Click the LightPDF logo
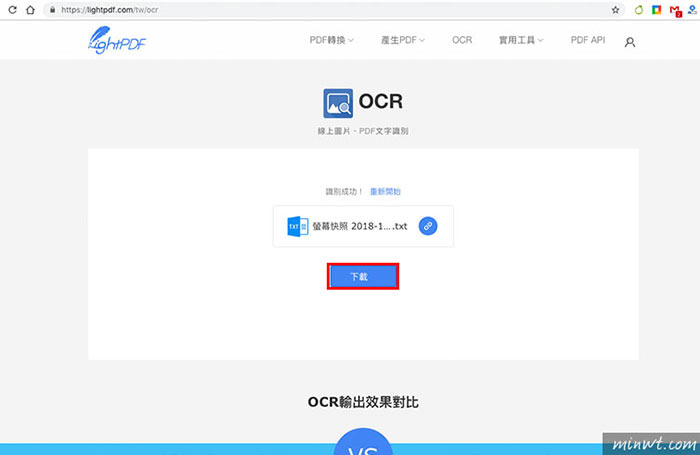Screen dimensions: 700x455 [x=117, y=40]
